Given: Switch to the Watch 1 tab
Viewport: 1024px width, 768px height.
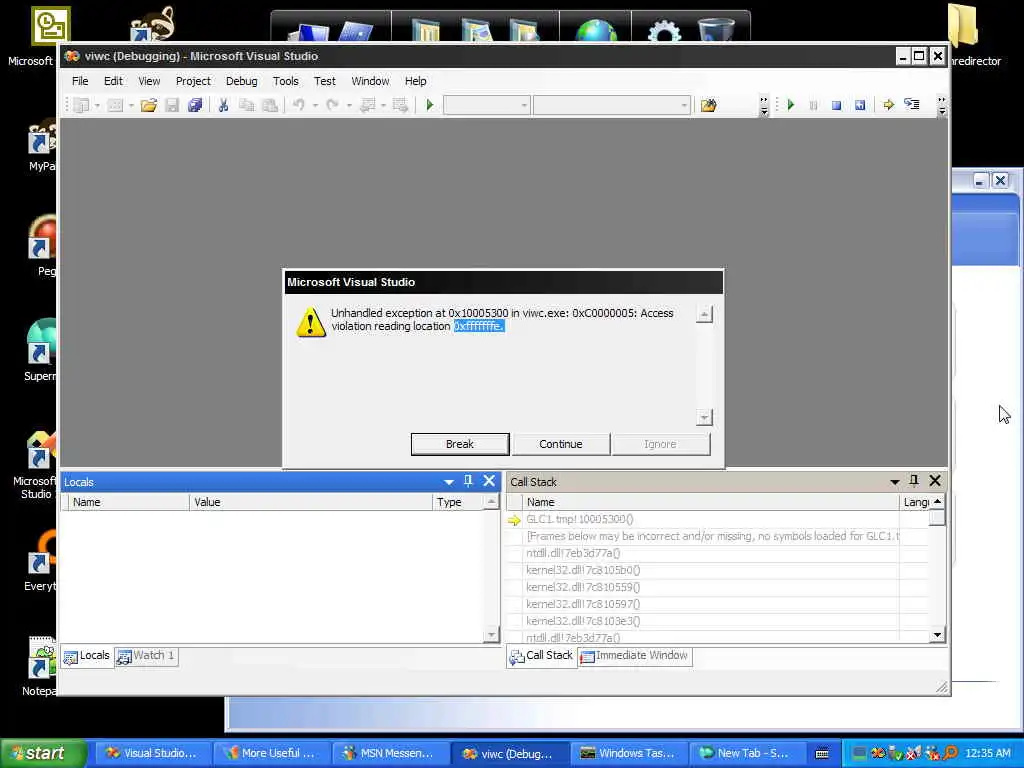Looking at the screenshot, I should point(146,656).
